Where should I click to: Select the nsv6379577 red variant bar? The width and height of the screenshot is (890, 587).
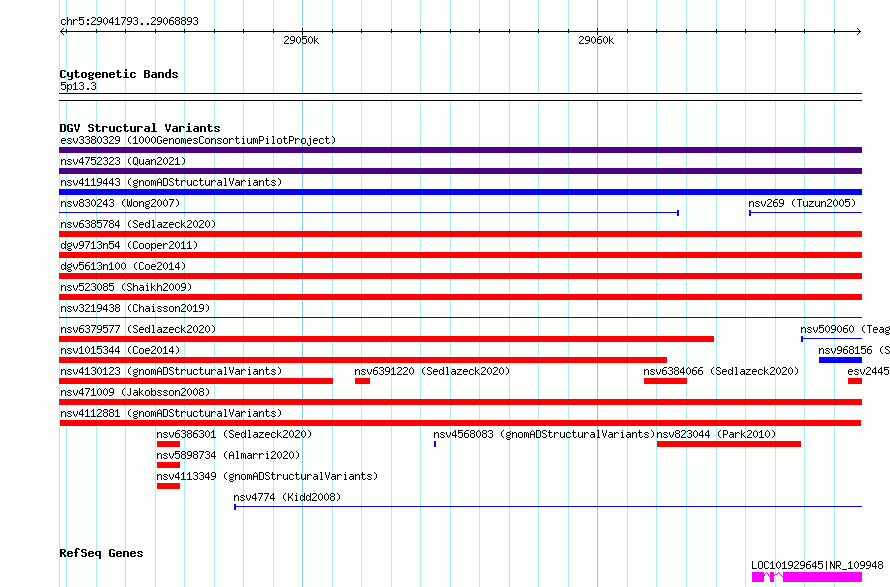tap(387, 339)
